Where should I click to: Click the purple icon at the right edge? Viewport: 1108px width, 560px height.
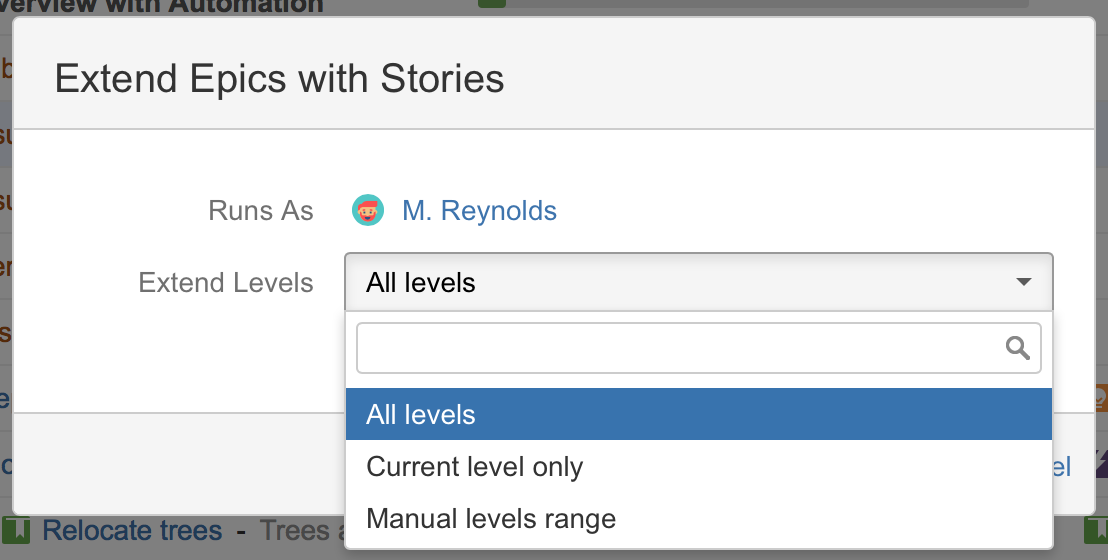coord(1101,463)
